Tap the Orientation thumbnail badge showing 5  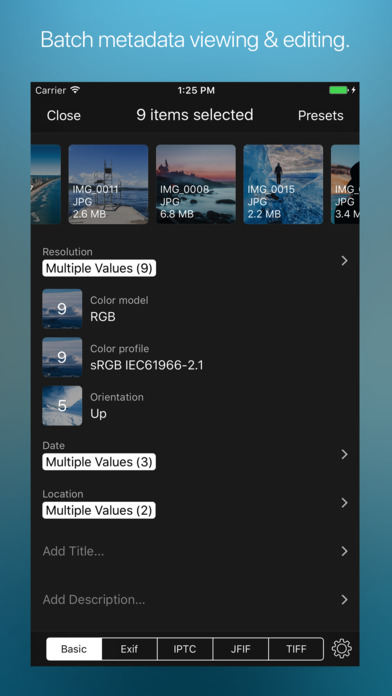[x=62, y=406]
